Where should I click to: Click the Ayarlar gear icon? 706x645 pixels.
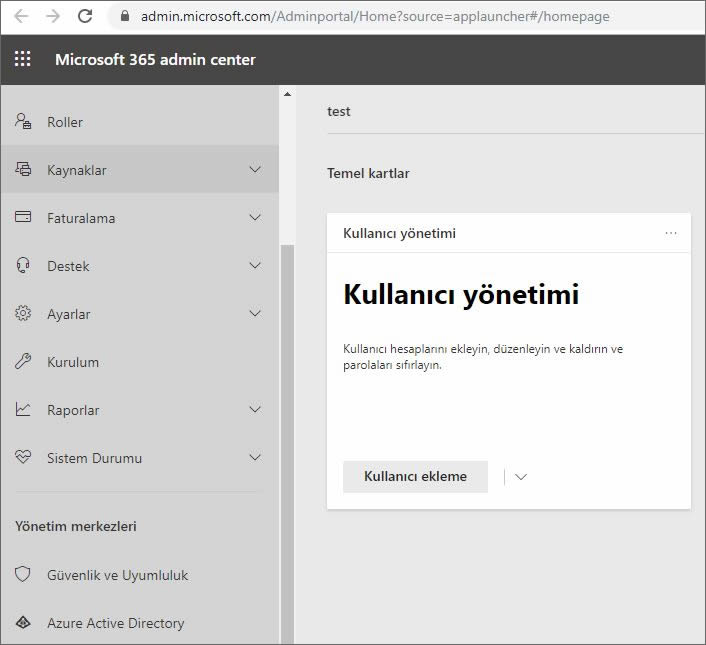23,313
